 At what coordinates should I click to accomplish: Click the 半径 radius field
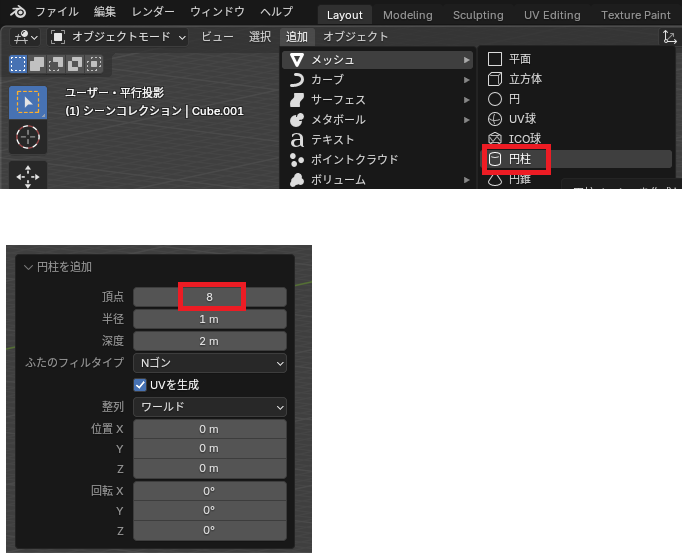point(210,319)
